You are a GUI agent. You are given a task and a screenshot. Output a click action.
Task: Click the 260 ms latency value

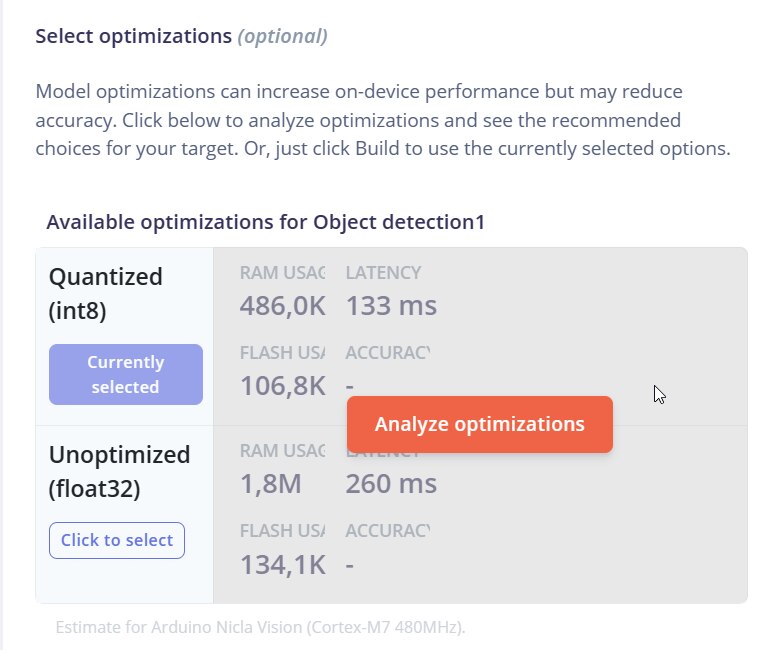pyautogui.click(x=391, y=484)
